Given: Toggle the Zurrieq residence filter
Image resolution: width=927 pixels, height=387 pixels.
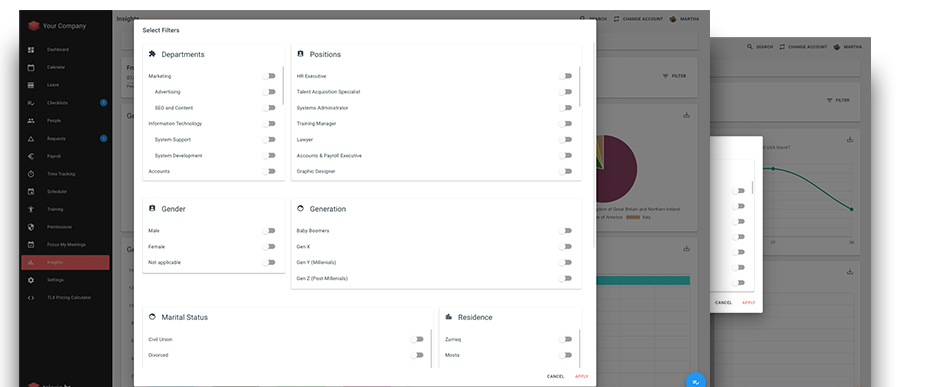Looking at the screenshot, I should click(566, 340).
